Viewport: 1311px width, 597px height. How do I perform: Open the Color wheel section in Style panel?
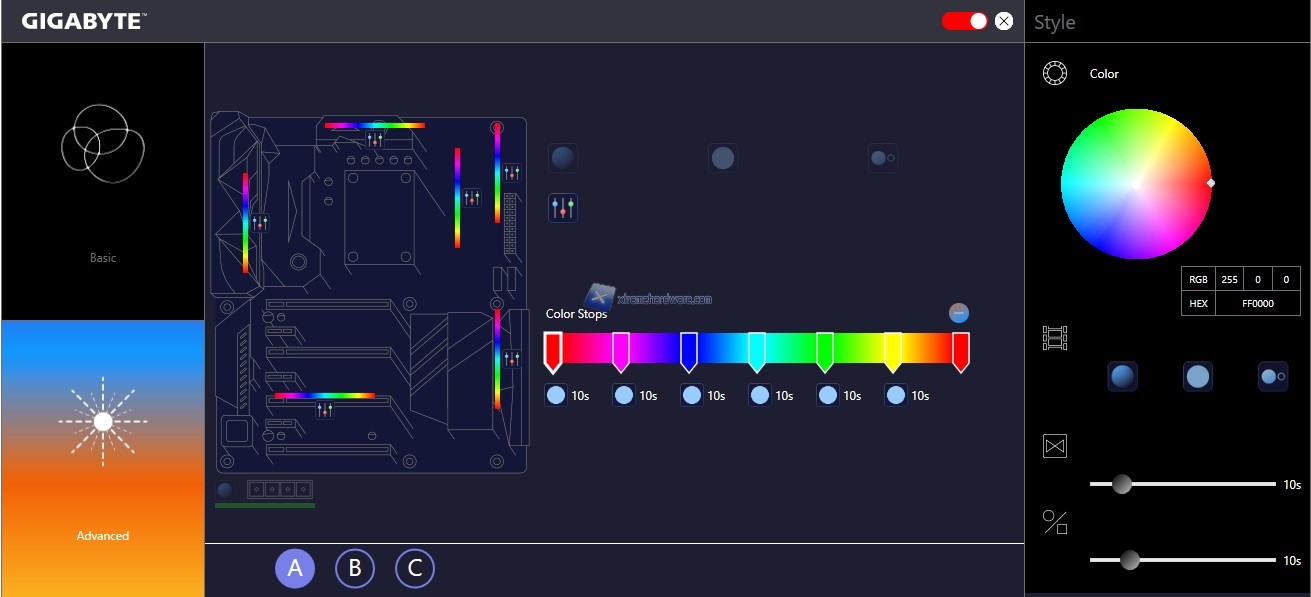(1054, 73)
